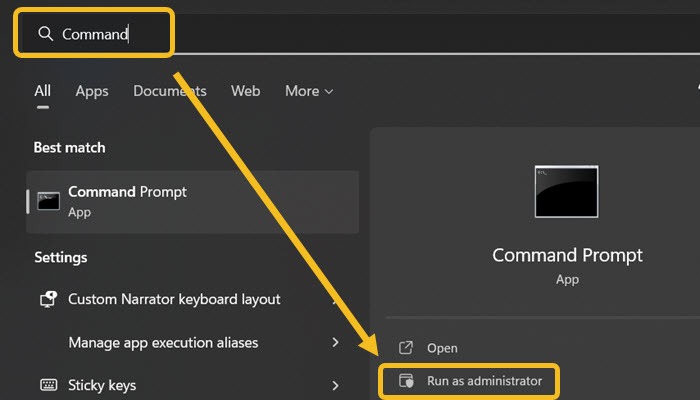This screenshot has width=700, height=400.
Task: Expand the chevron next to Sticky keys
Action: [x=335, y=385]
